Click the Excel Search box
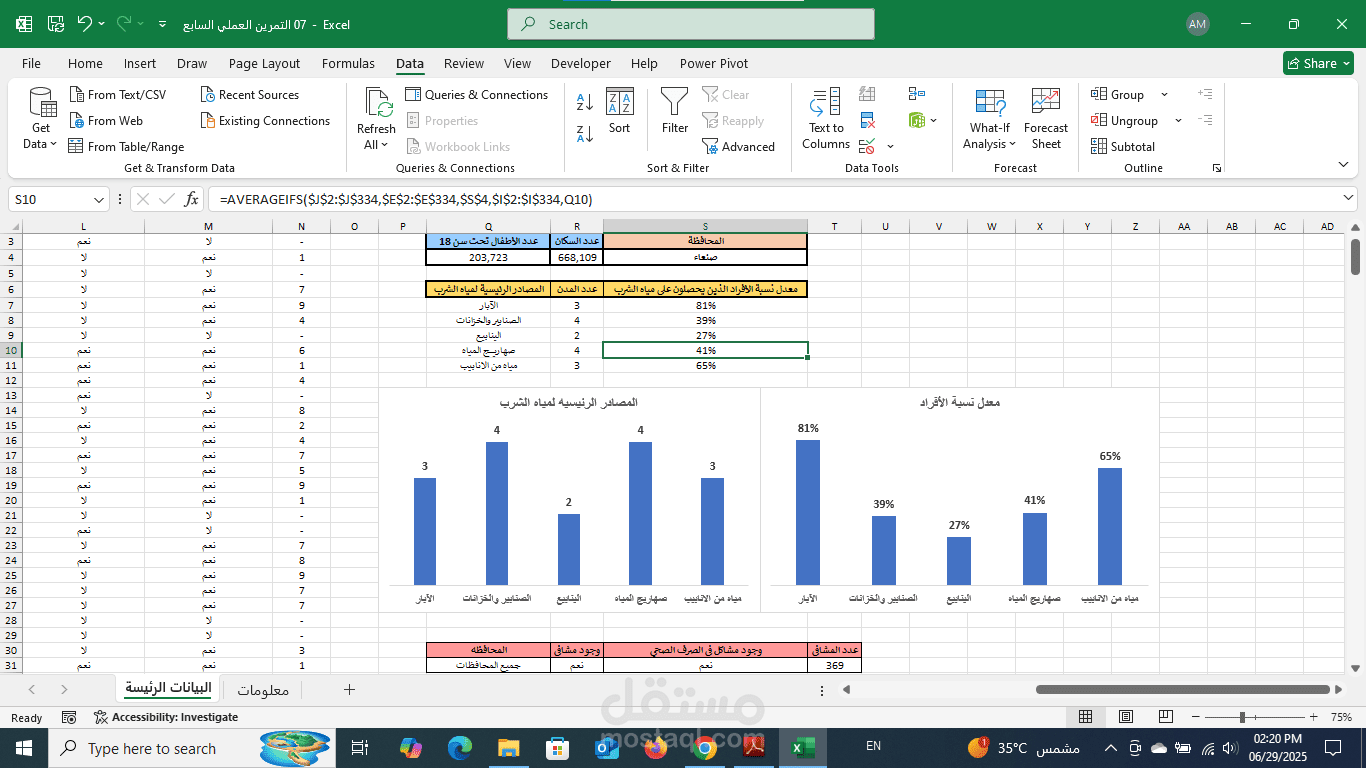The height and width of the screenshot is (768, 1366). pos(691,24)
